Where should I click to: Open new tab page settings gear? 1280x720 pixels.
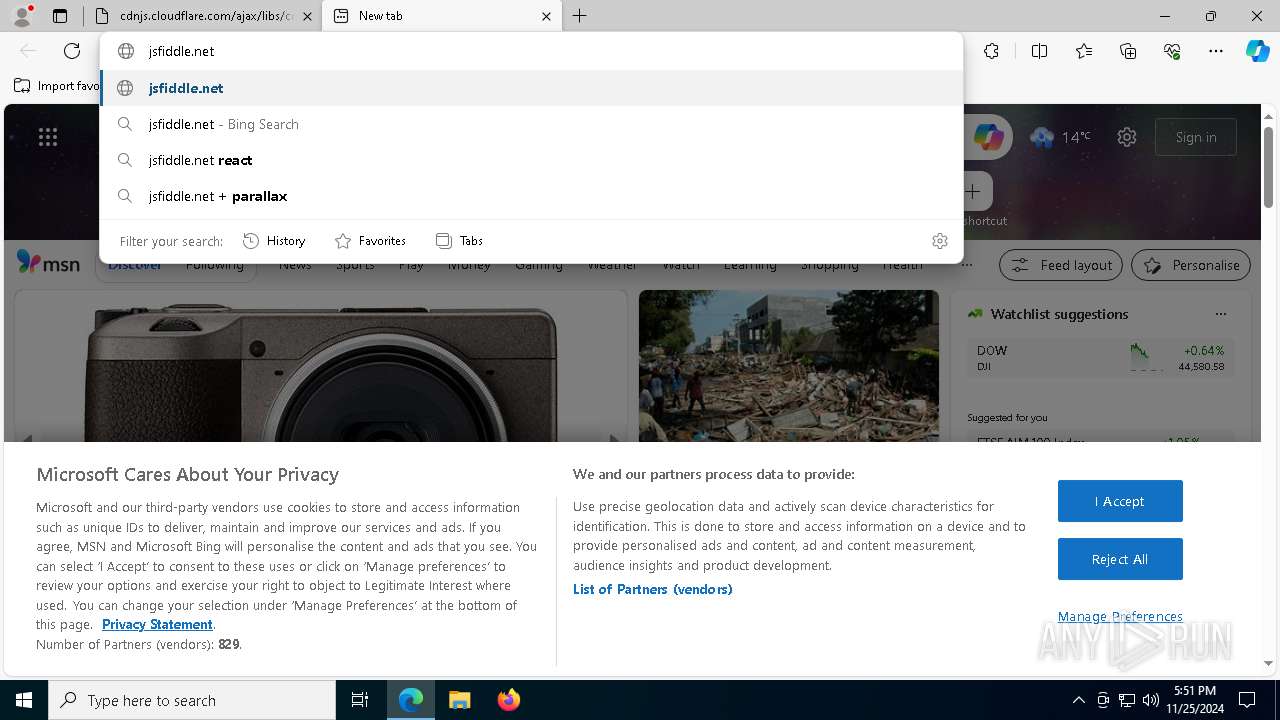1127,137
